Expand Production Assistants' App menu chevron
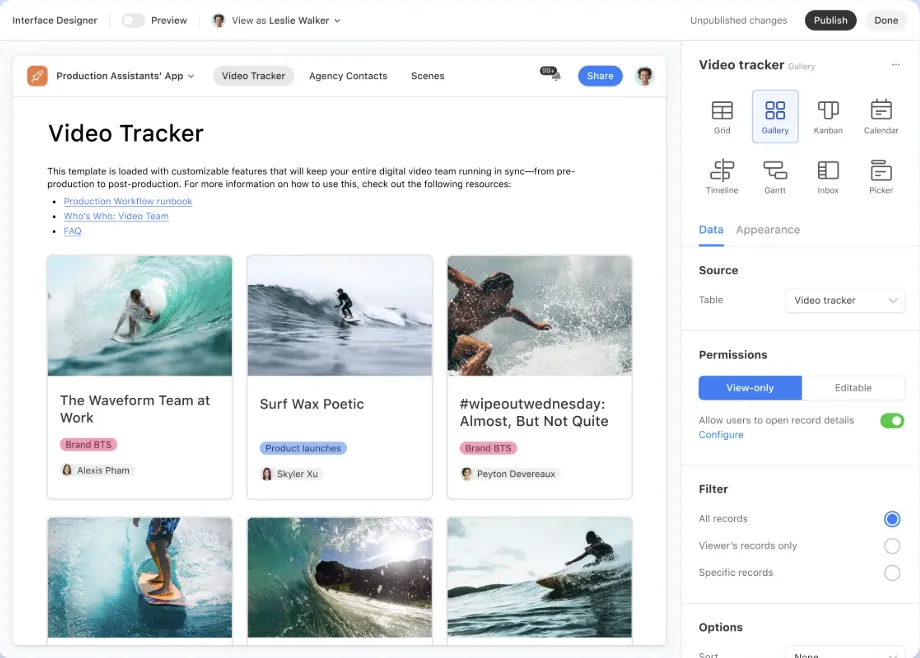Image resolution: width=920 pixels, height=658 pixels. tap(191, 76)
